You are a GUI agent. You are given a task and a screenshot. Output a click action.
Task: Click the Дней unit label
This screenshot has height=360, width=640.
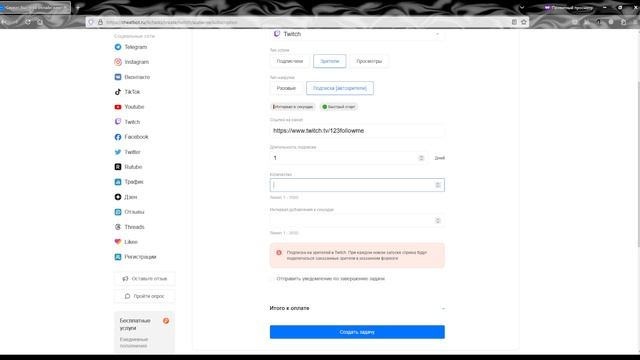(440, 158)
